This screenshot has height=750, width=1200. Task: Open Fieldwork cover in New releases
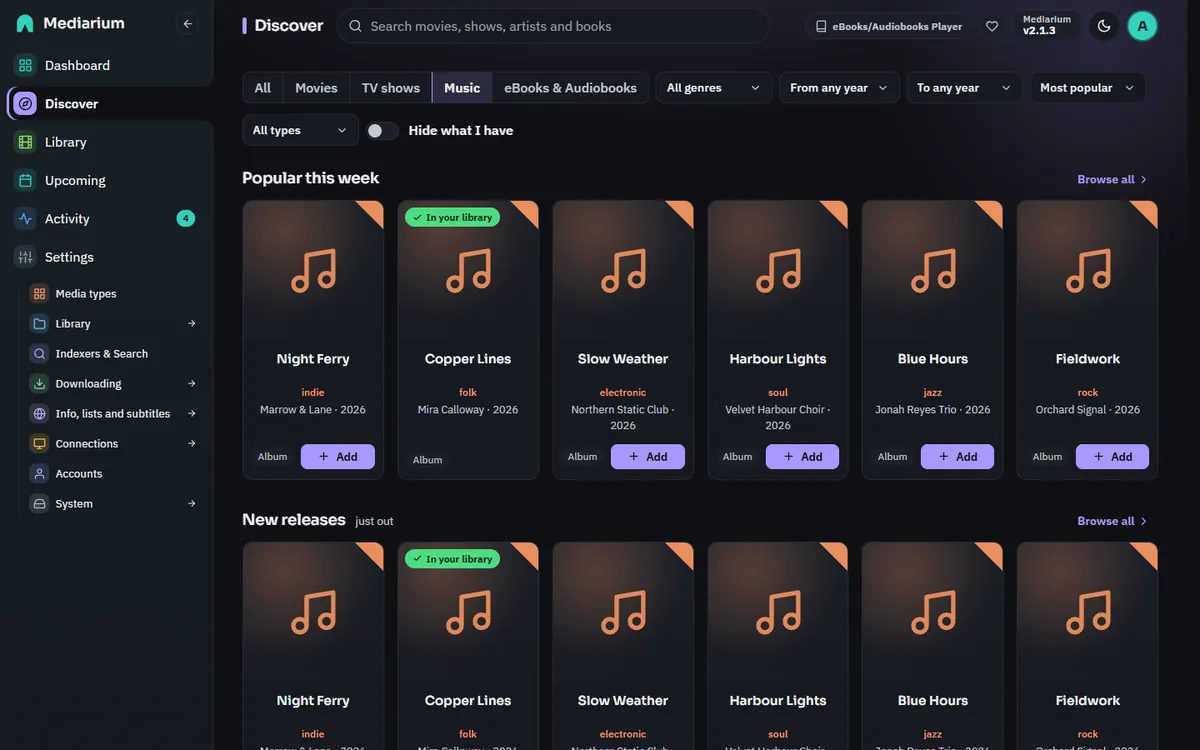(1088, 612)
